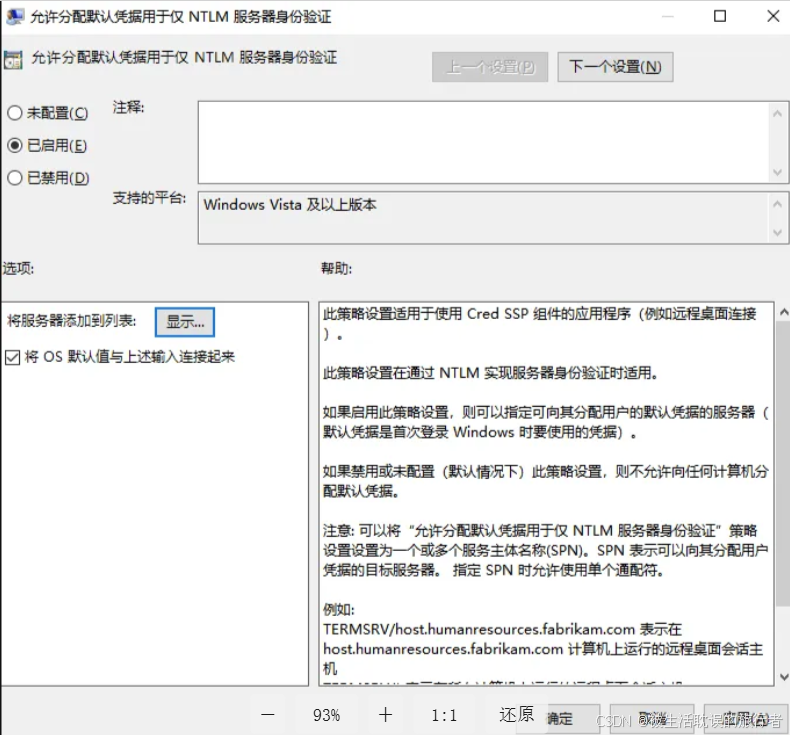The height and width of the screenshot is (735, 790).
Task: Click the zoom out minus button
Action: [x=268, y=715]
